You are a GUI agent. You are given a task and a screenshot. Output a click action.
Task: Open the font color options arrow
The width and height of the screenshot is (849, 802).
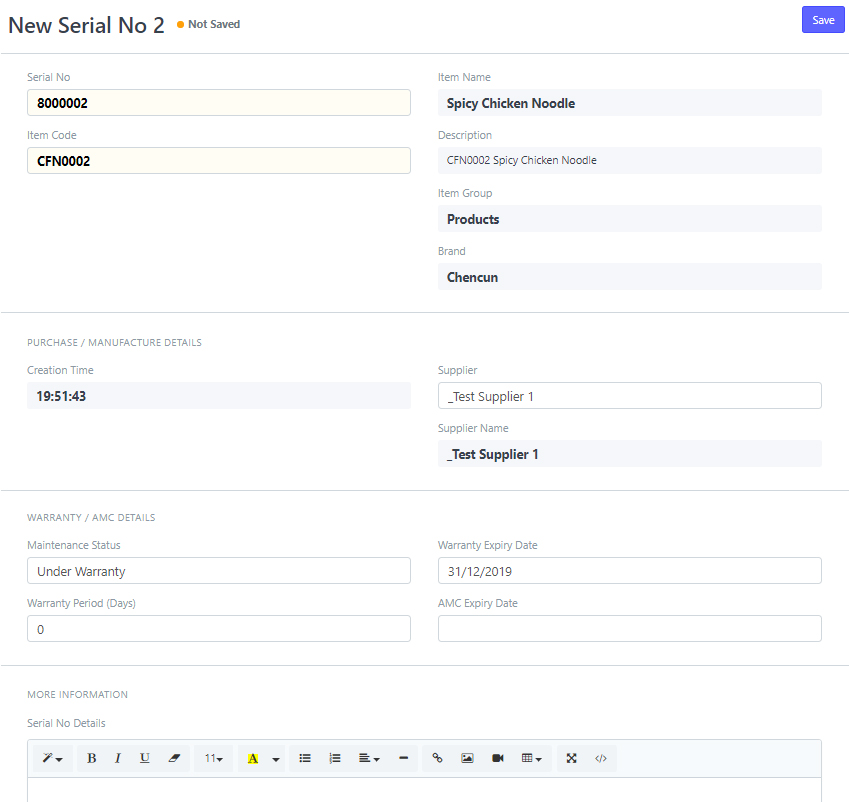tap(276, 758)
